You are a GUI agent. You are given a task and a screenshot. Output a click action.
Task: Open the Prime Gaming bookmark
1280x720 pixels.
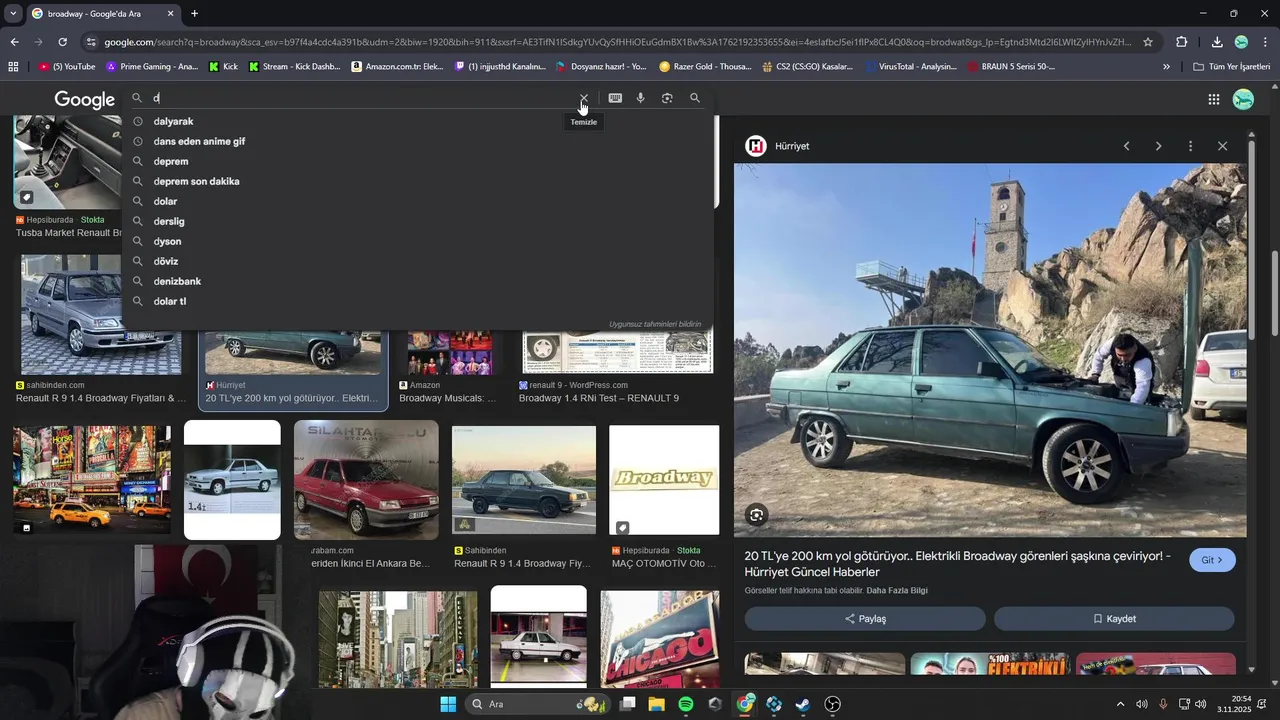[152, 67]
